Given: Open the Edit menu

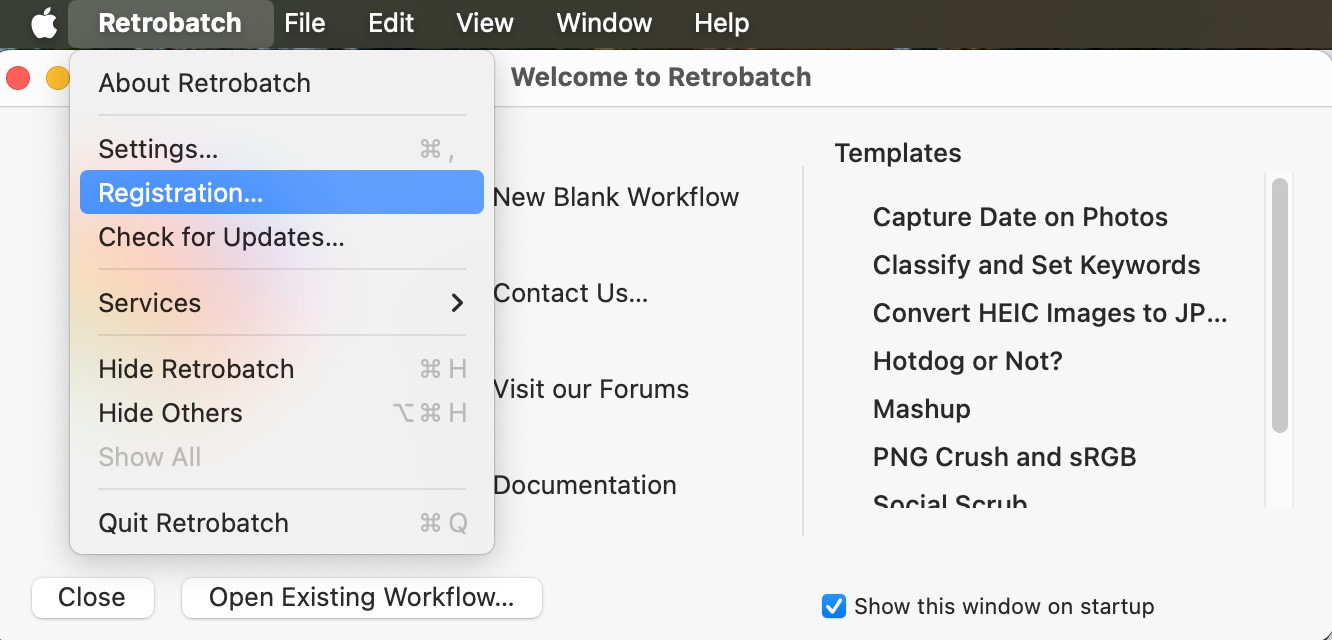Looking at the screenshot, I should click(391, 23).
